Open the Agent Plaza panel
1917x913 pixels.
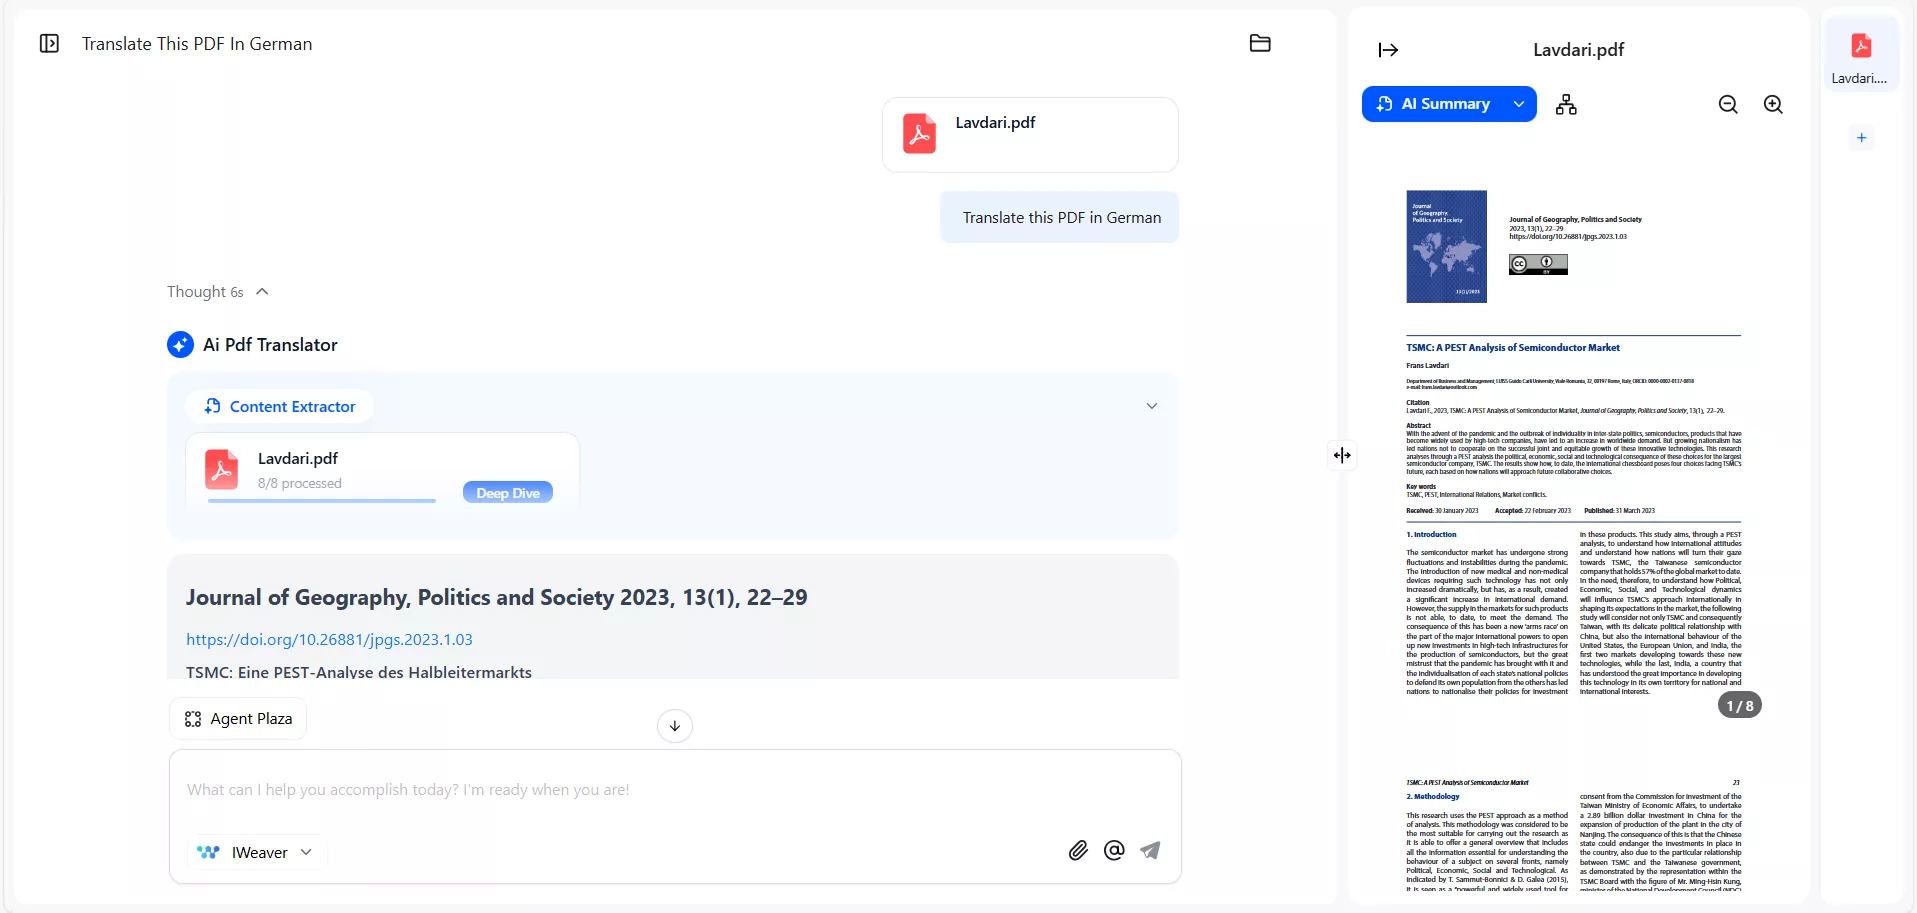[x=238, y=718]
